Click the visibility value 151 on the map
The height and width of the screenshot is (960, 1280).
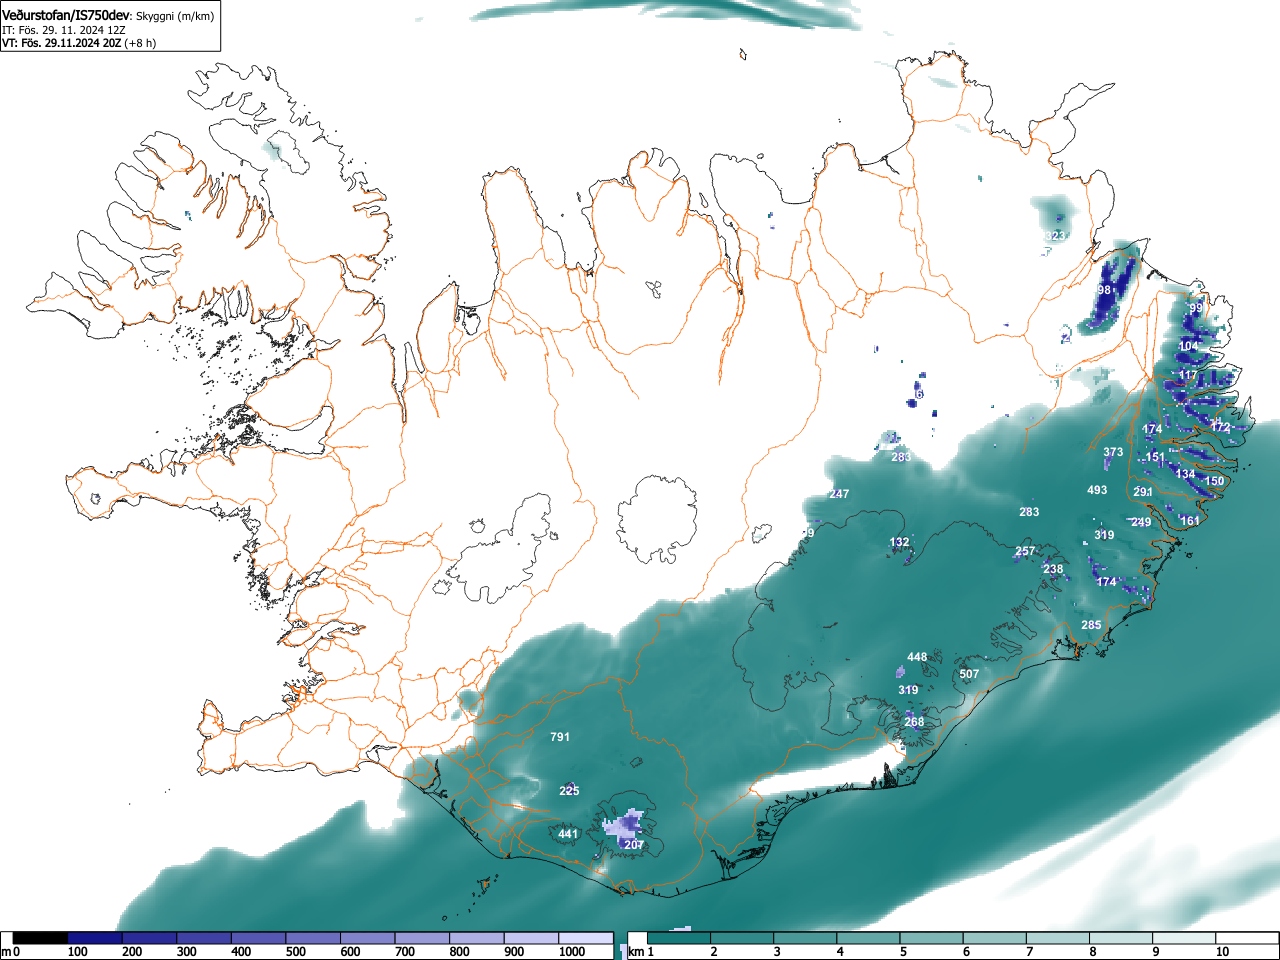(x=1155, y=457)
